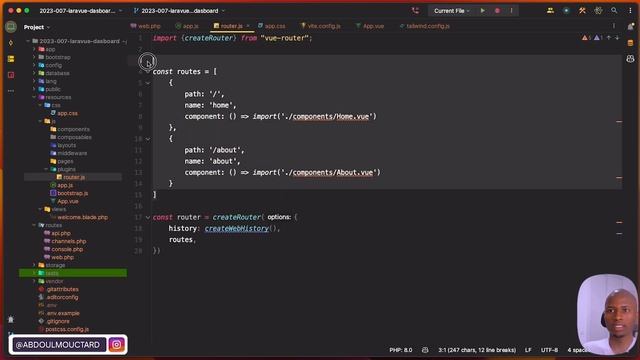Click the error stripe mark beside Home.vue
Screen dimensions: 640x360
(x=619, y=122)
